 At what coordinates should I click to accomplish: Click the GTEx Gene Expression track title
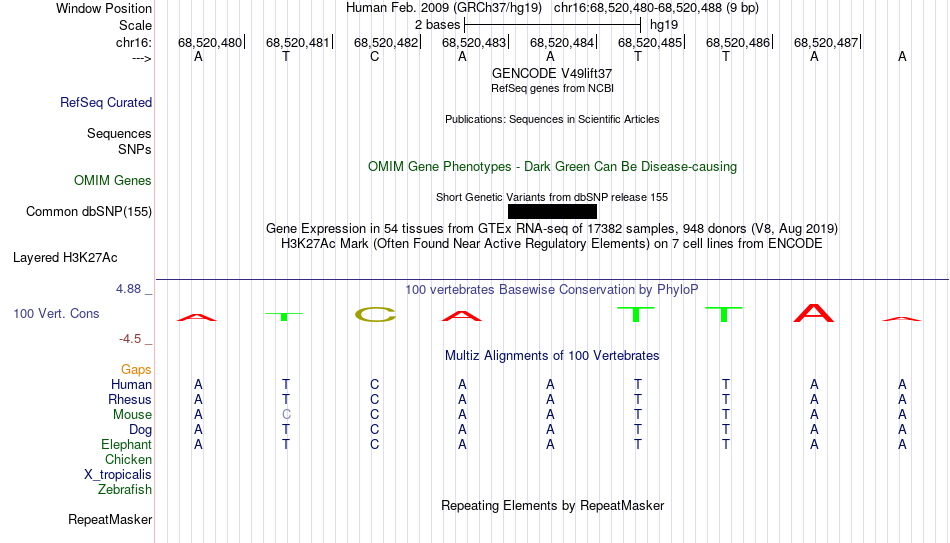click(x=552, y=228)
